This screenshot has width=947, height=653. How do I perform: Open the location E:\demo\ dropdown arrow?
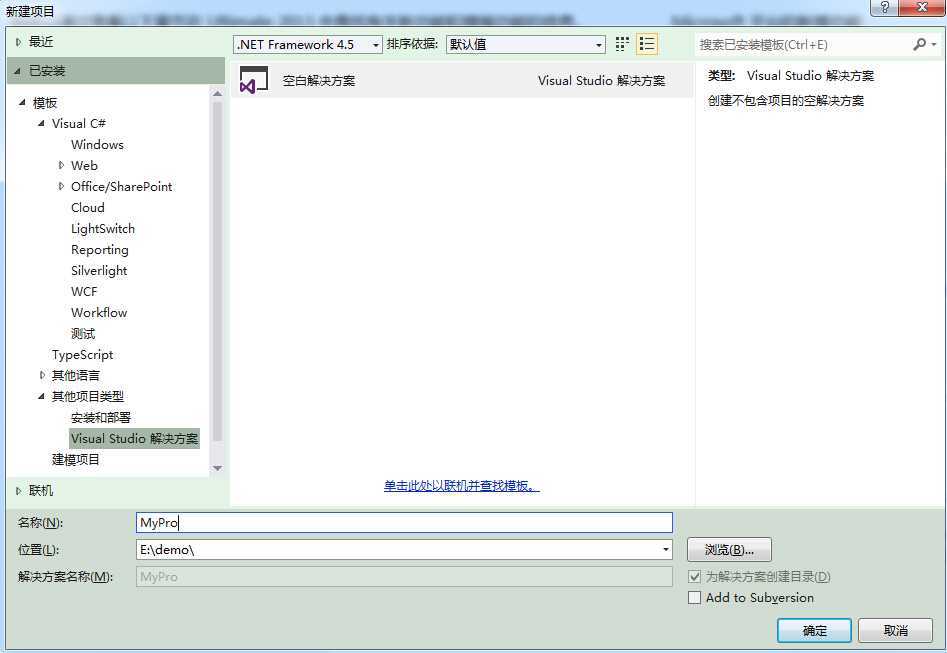coord(666,550)
